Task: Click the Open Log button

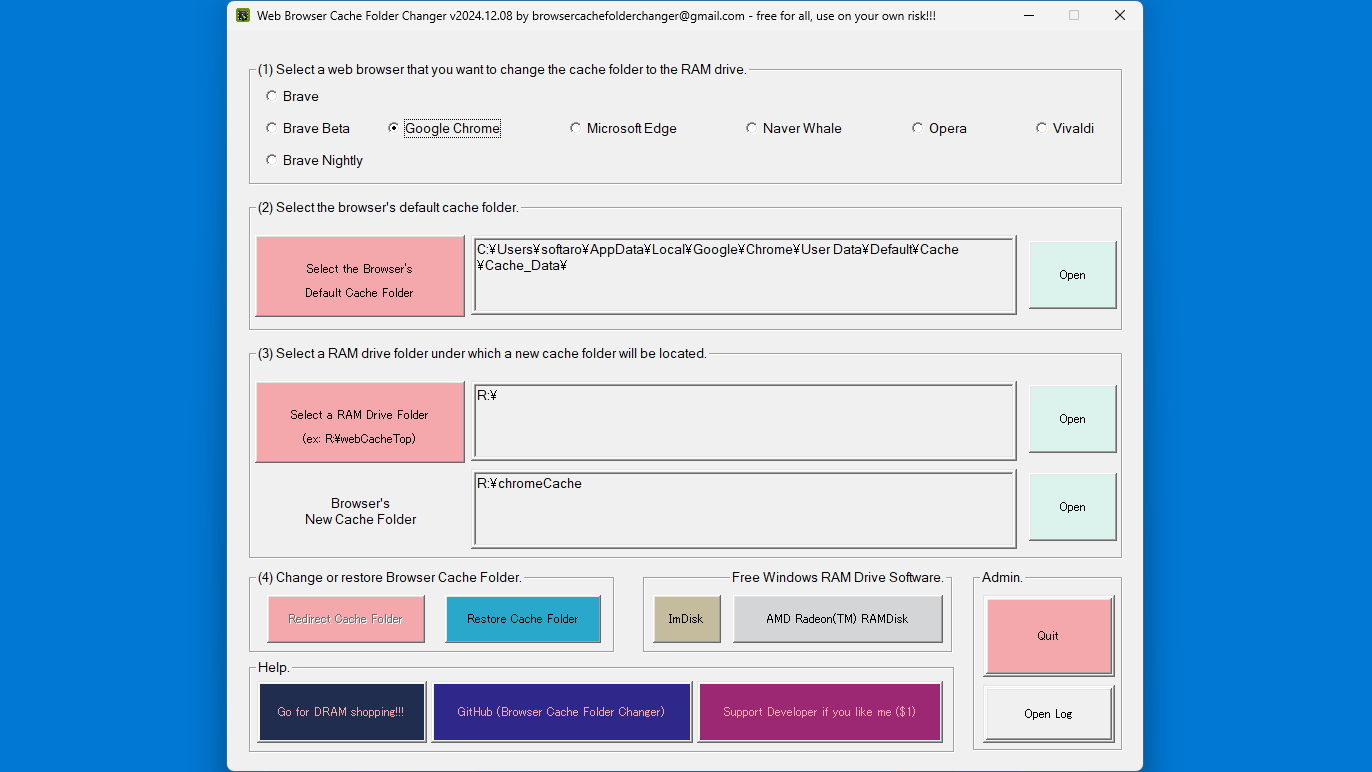Action: pos(1048,714)
